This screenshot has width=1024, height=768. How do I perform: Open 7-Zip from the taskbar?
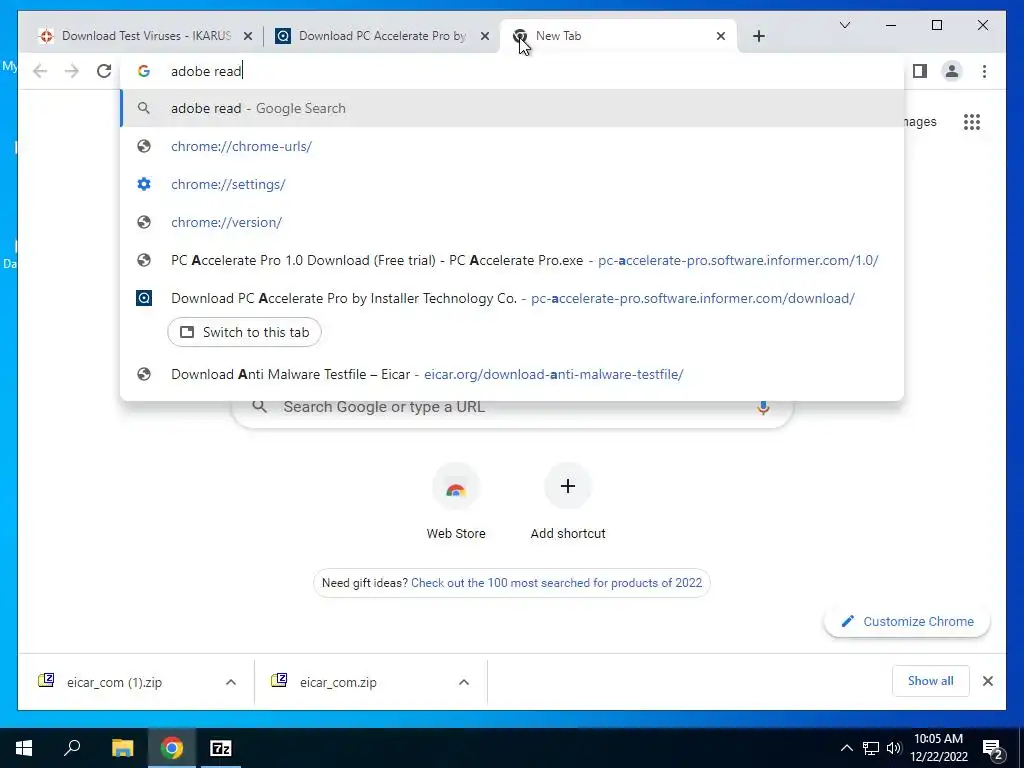coord(221,748)
